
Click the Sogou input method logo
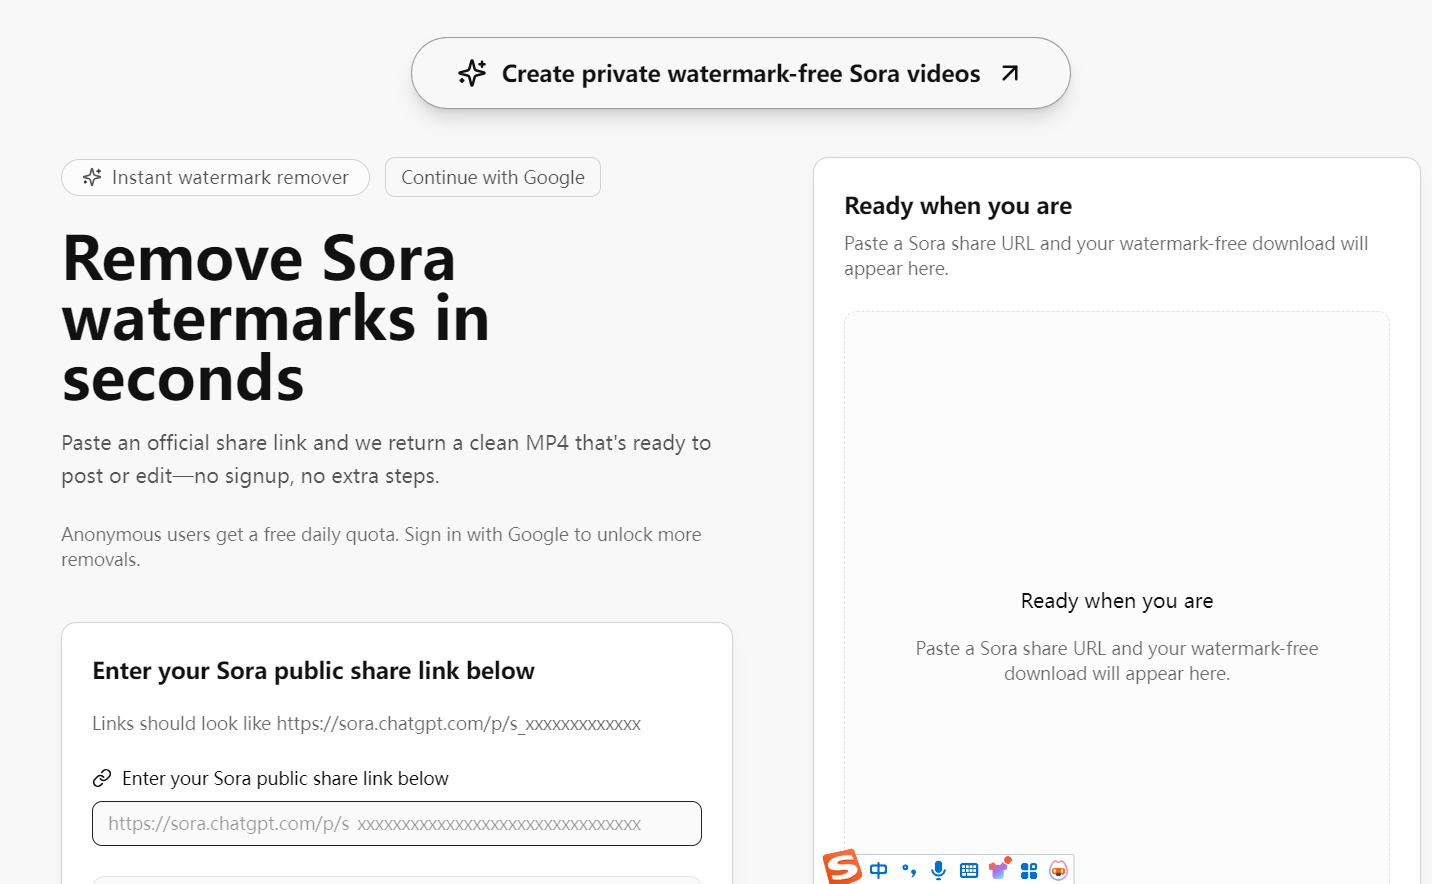(842, 867)
